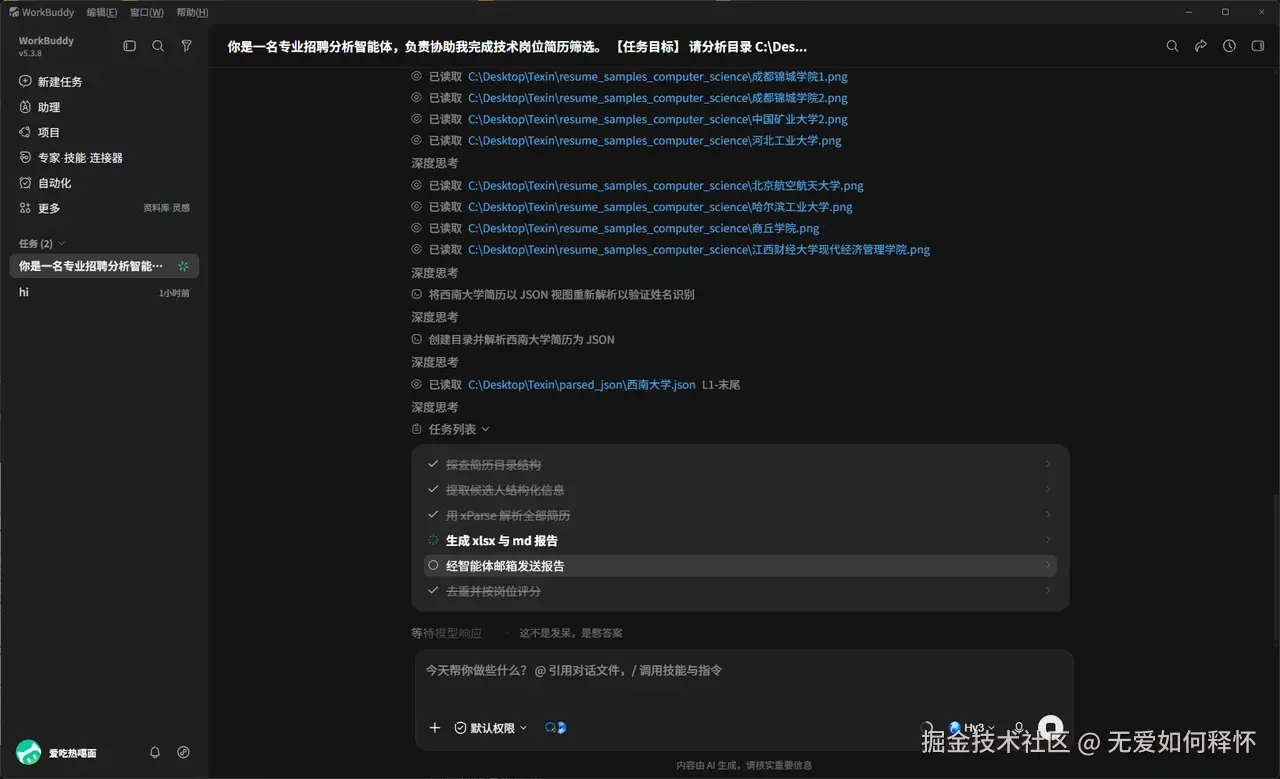Image resolution: width=1280 pixels, height=779 pixels.
Task: Click the checkmark of 探查简历目录结构
Action: click(433, 464)
